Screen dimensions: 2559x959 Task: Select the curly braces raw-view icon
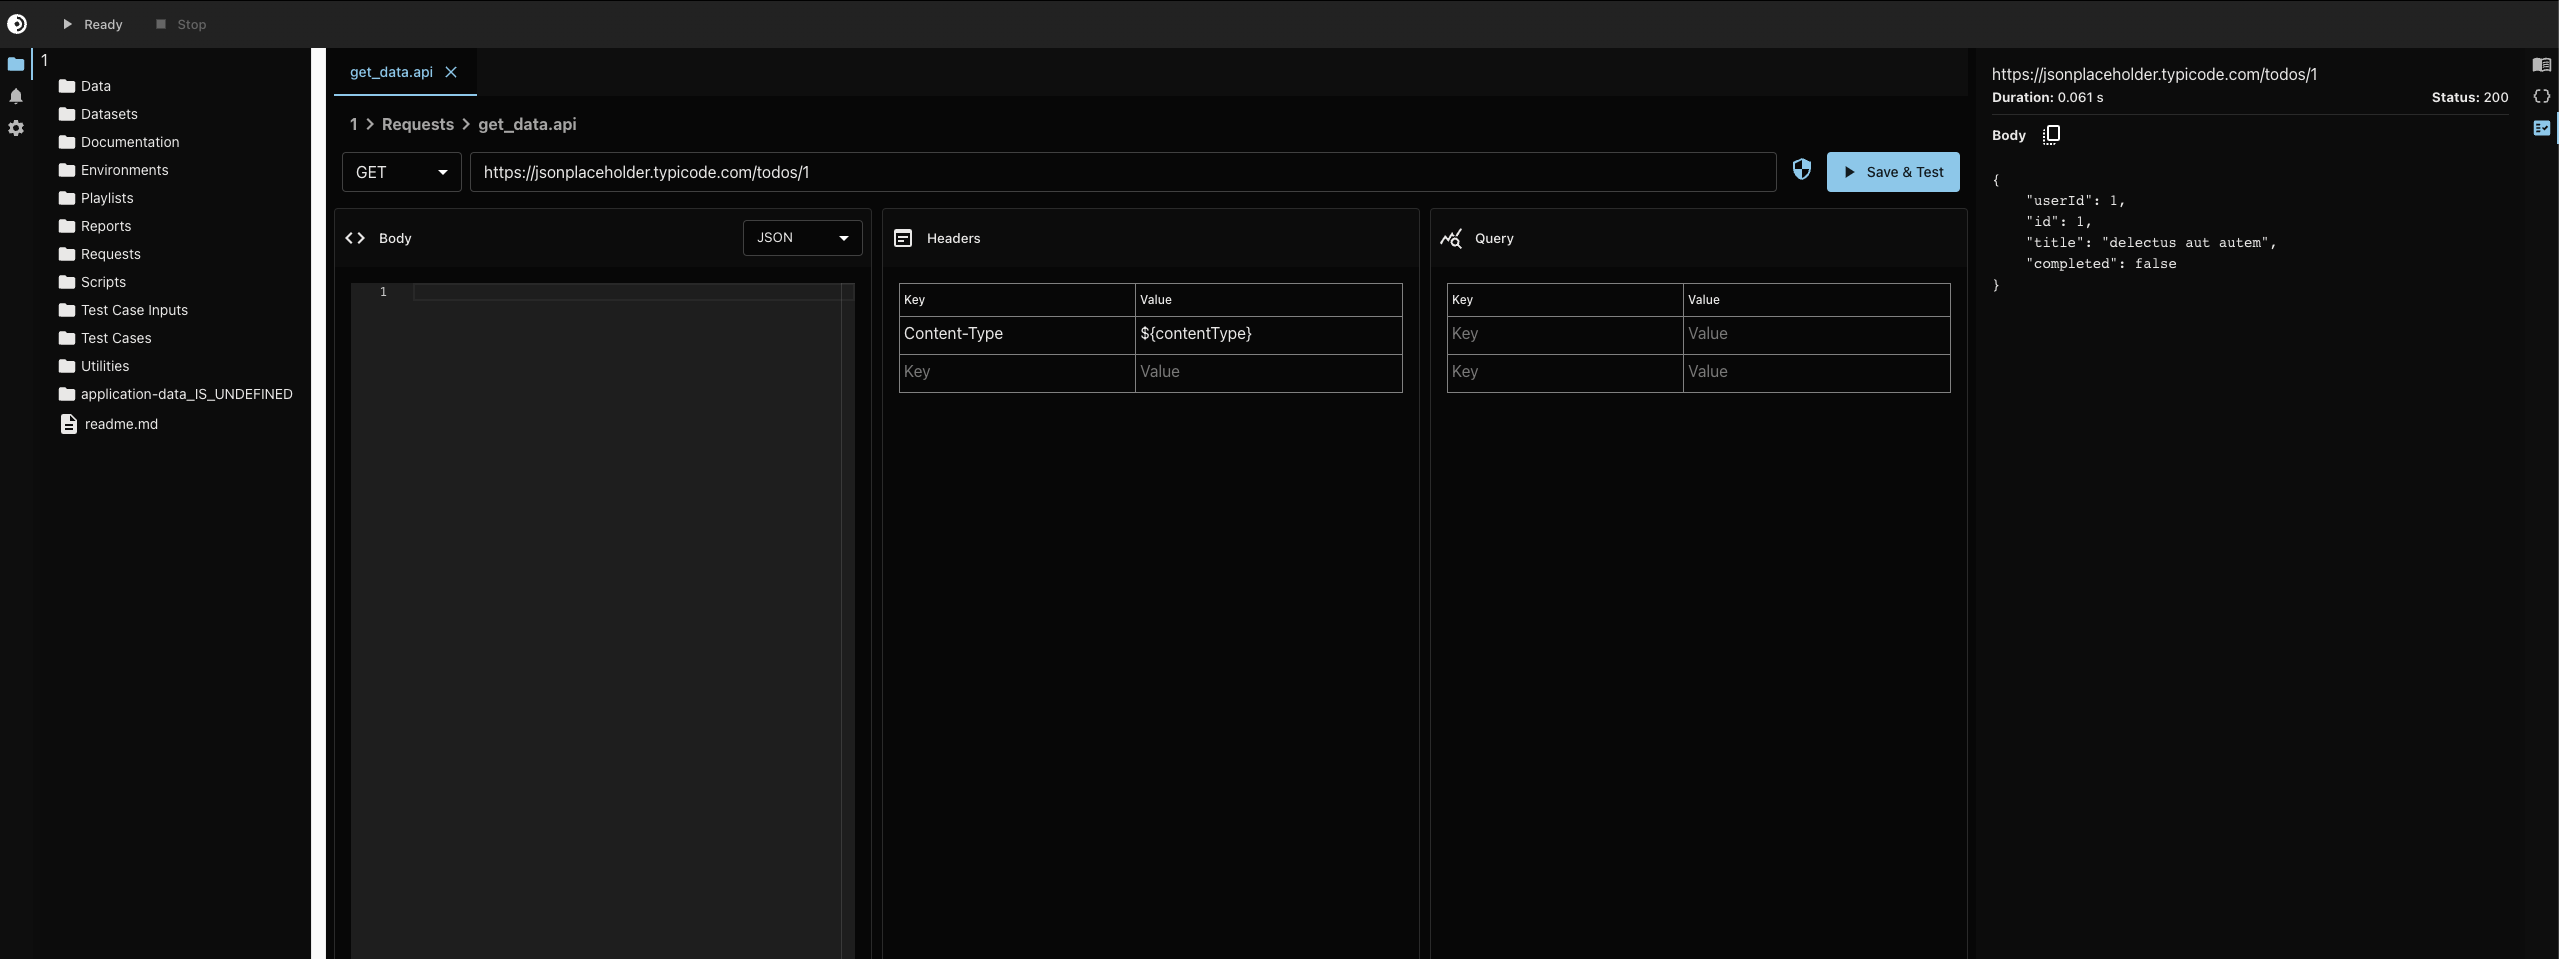click(x=2542, y=96)
